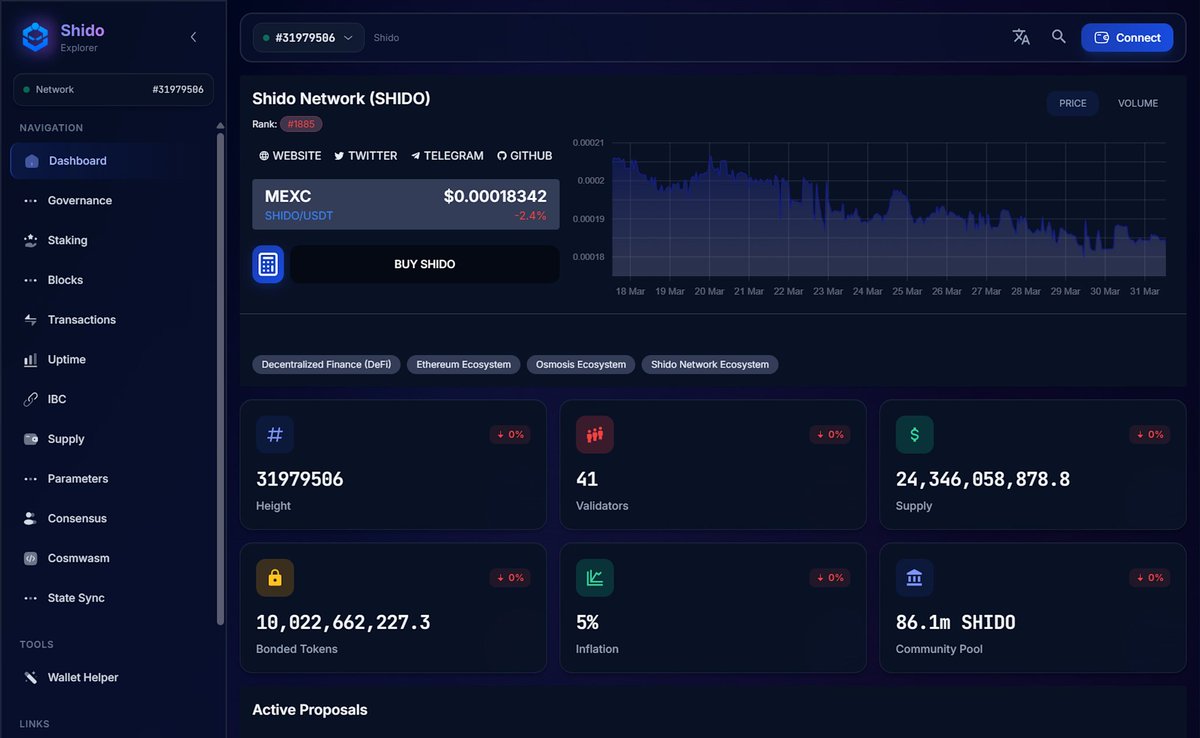Click the Supply wallet icon

30,439
